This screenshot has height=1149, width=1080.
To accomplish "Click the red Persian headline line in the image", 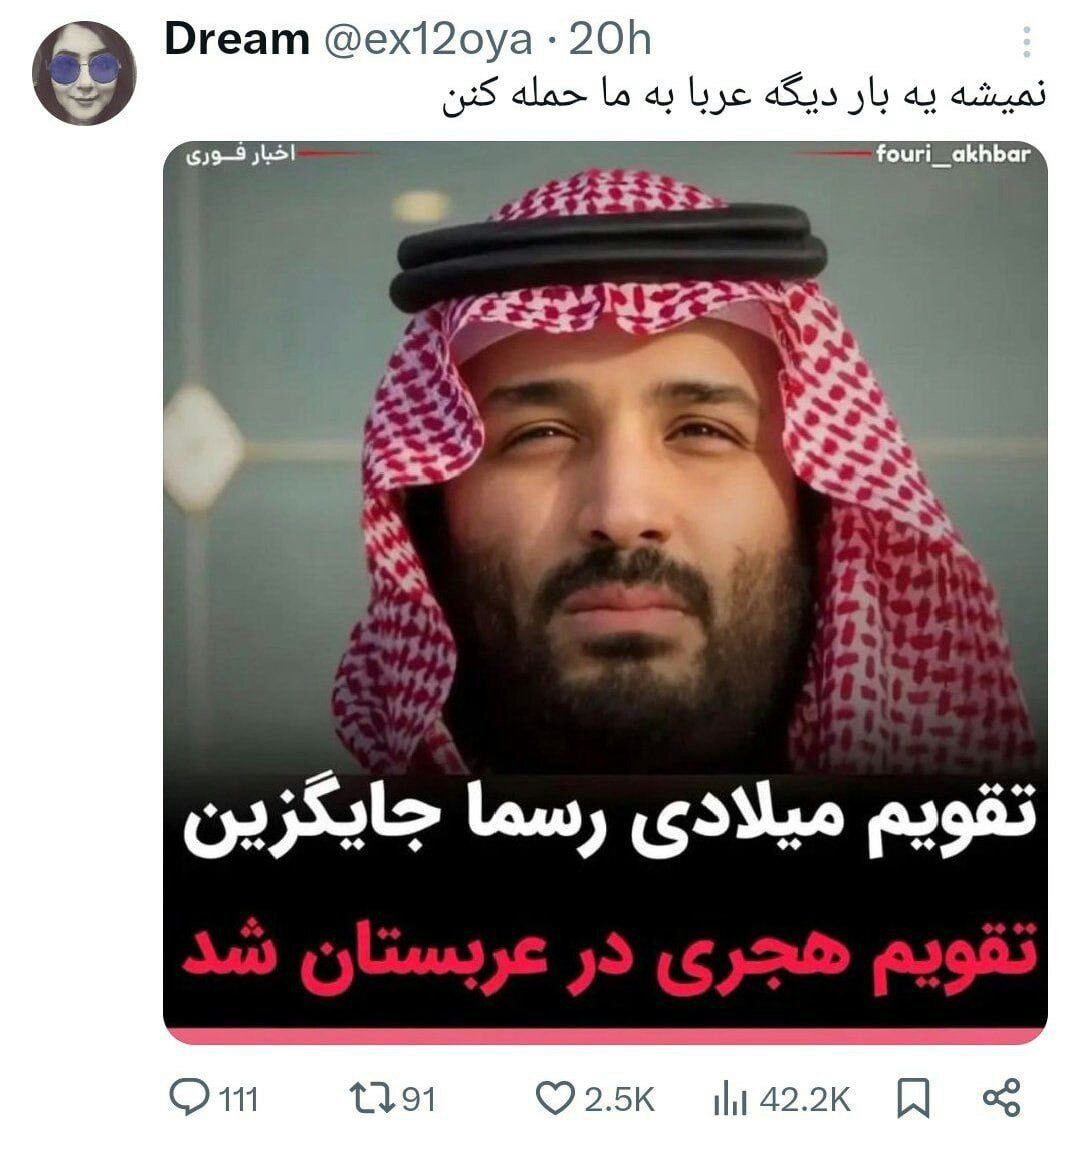I will (610, 954).
